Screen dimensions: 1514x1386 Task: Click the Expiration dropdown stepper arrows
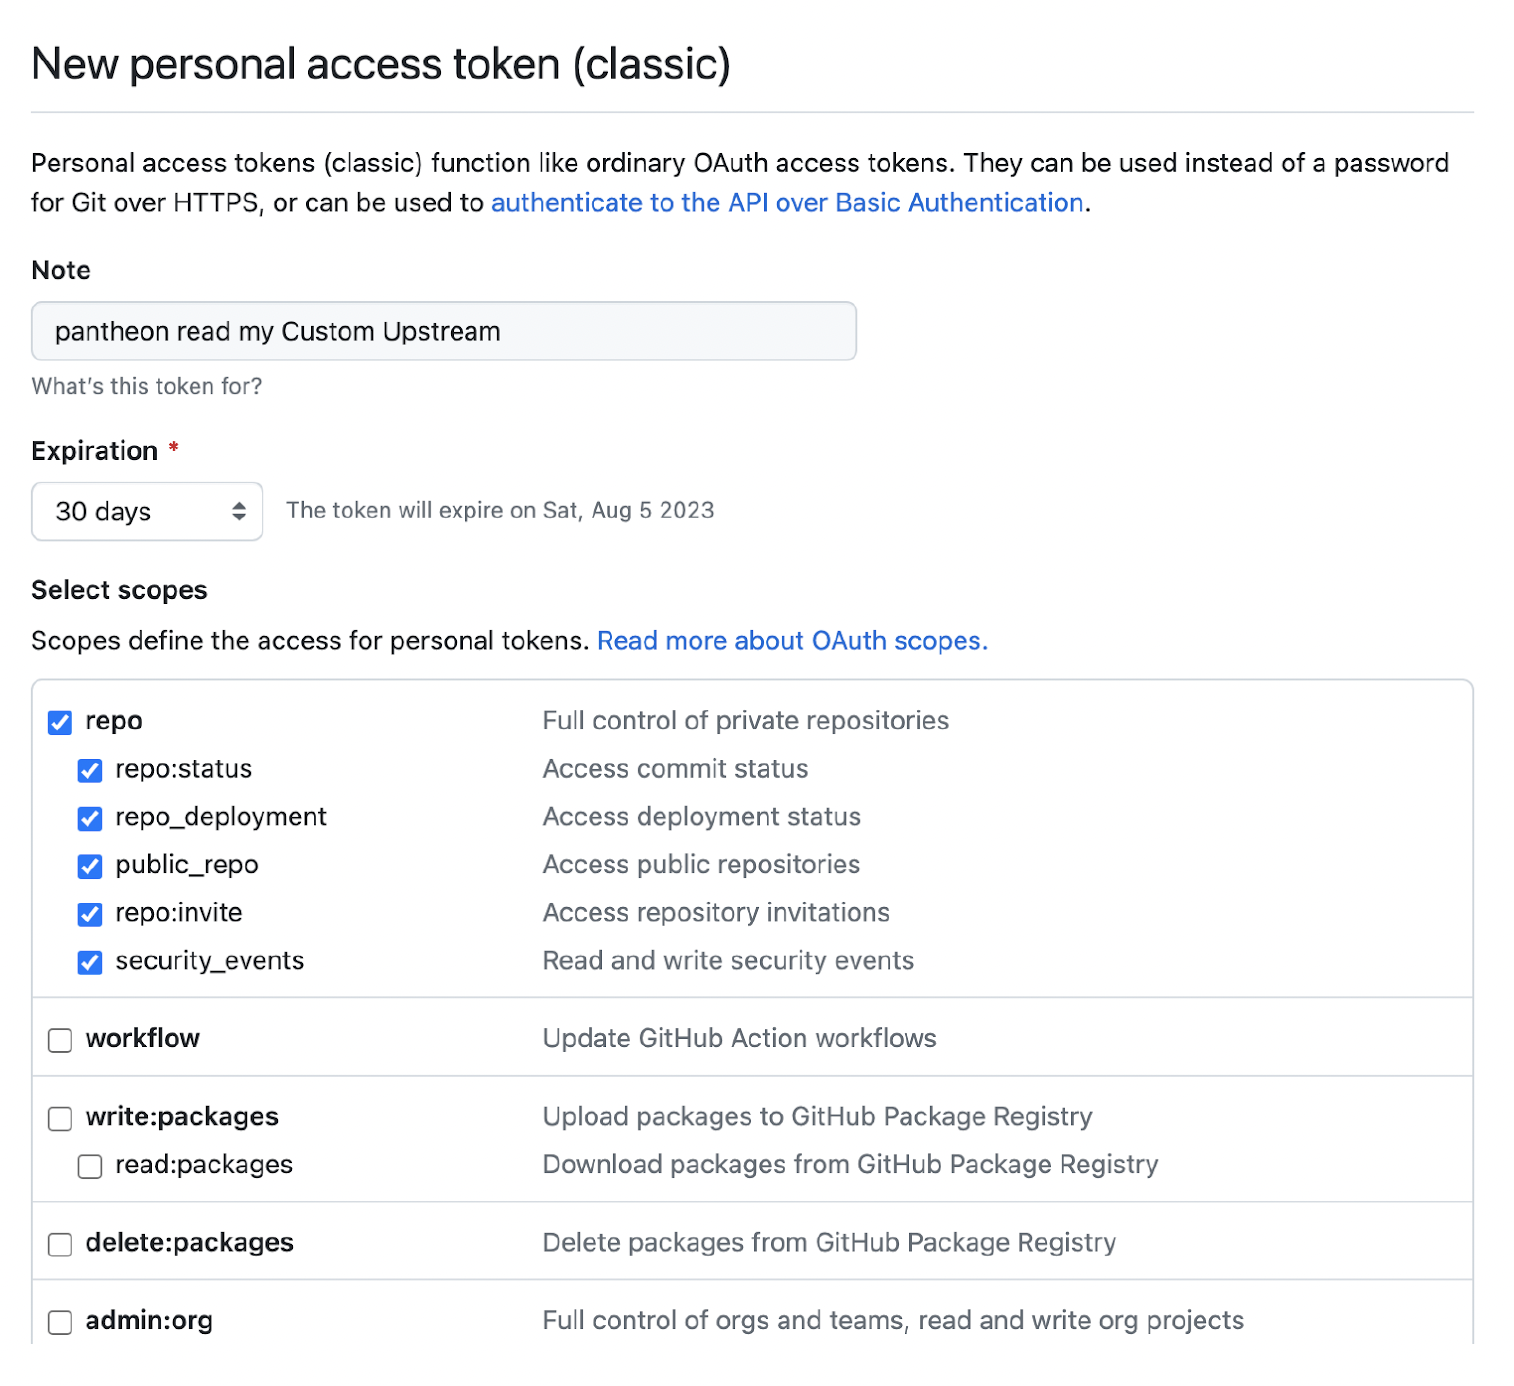point(238,511)
